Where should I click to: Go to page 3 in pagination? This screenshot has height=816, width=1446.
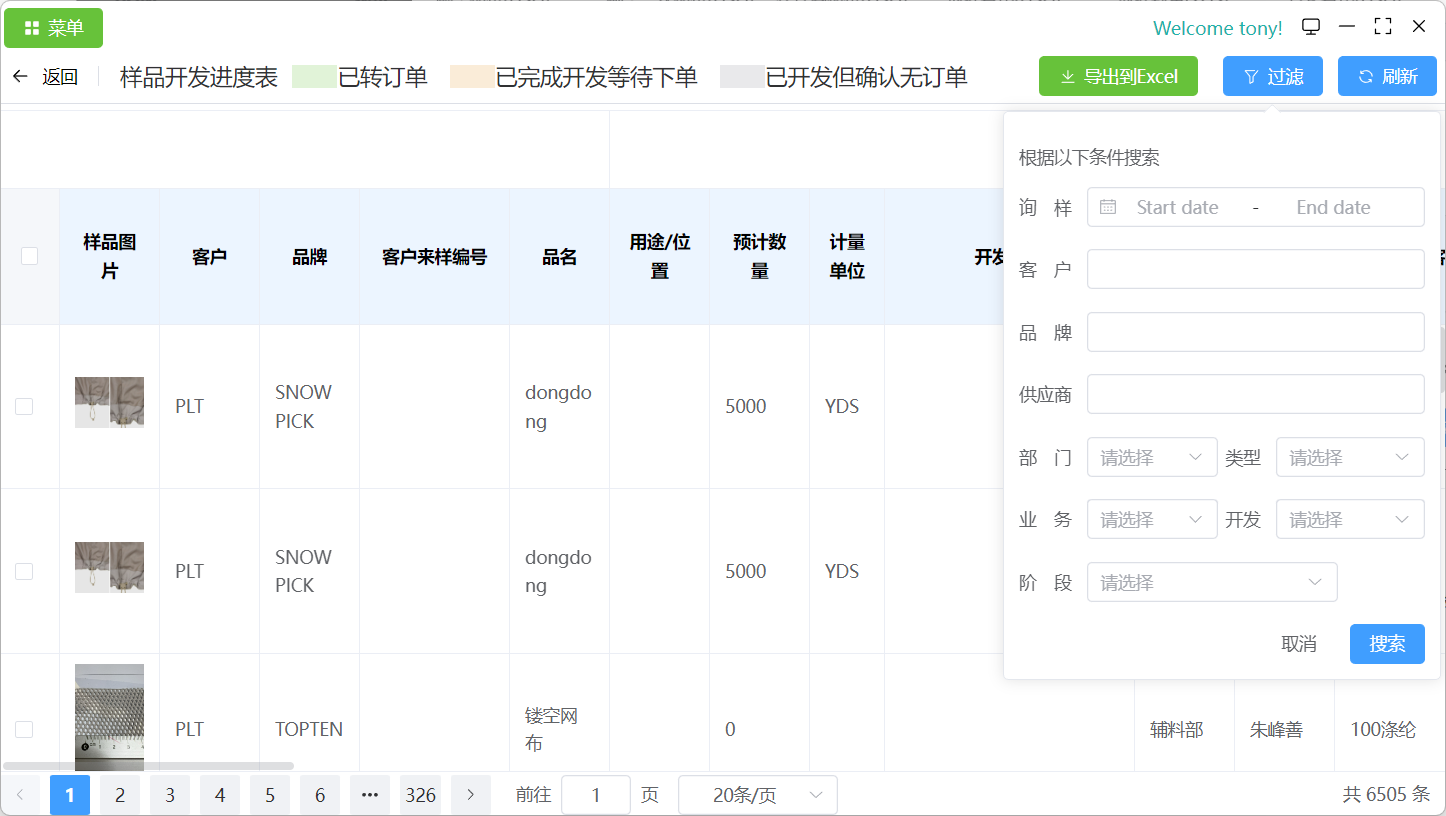170,795
